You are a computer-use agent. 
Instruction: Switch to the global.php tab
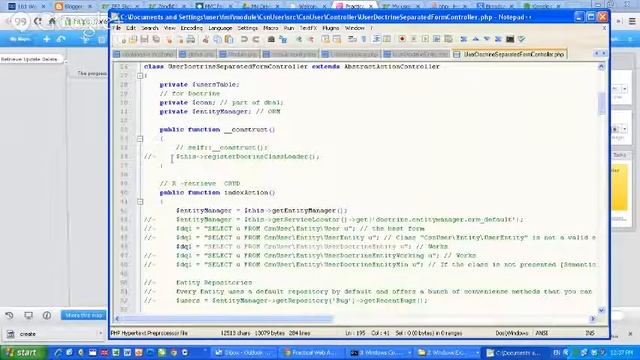tap(198, 54)
